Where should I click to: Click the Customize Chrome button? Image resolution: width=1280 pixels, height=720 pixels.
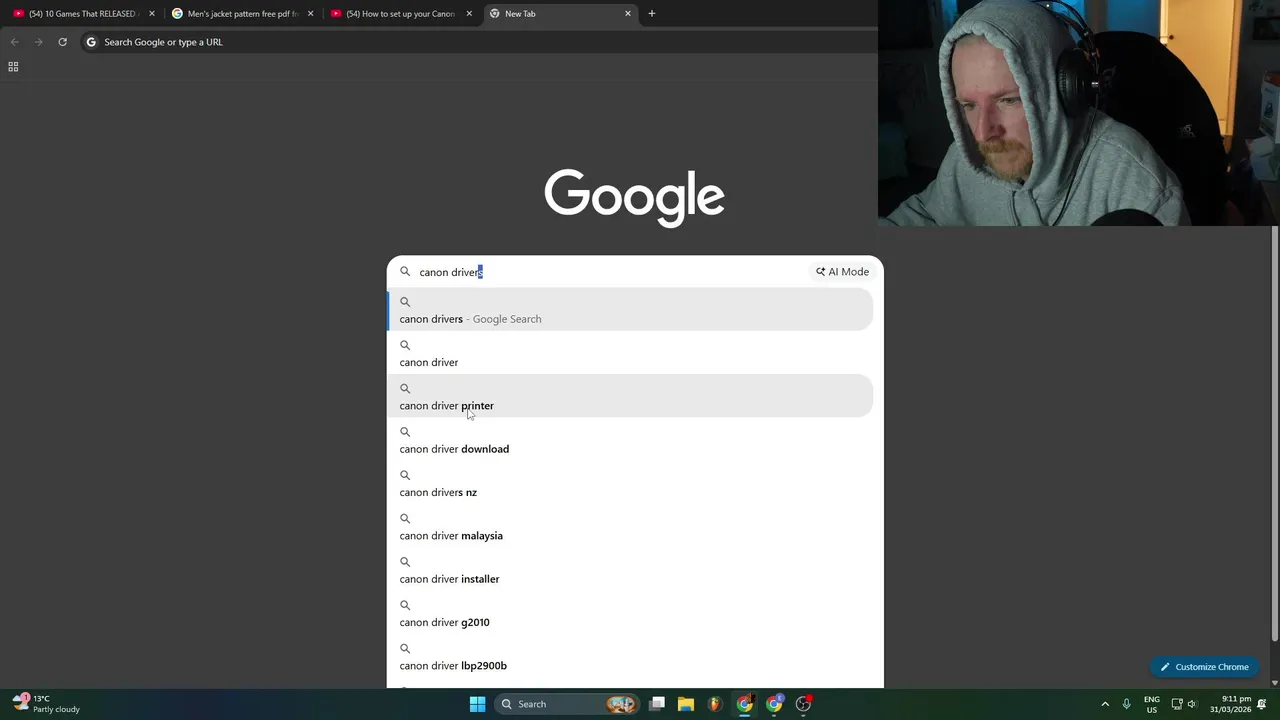pyautogui.click(x=1204, y=667)
